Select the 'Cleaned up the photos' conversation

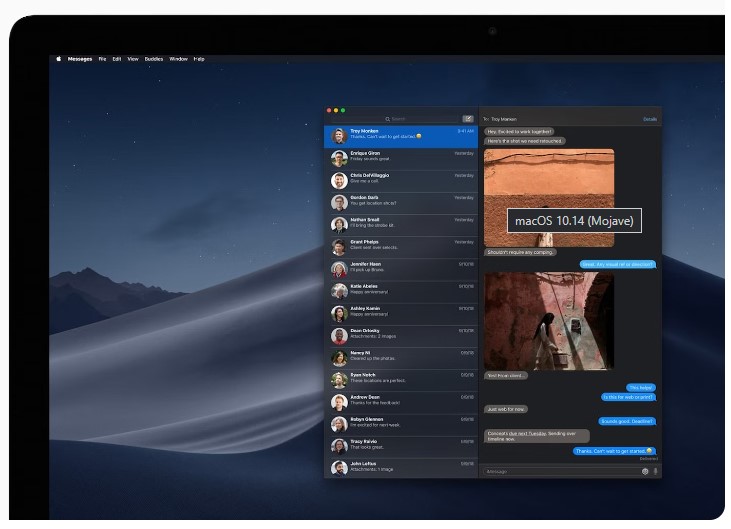401,358
